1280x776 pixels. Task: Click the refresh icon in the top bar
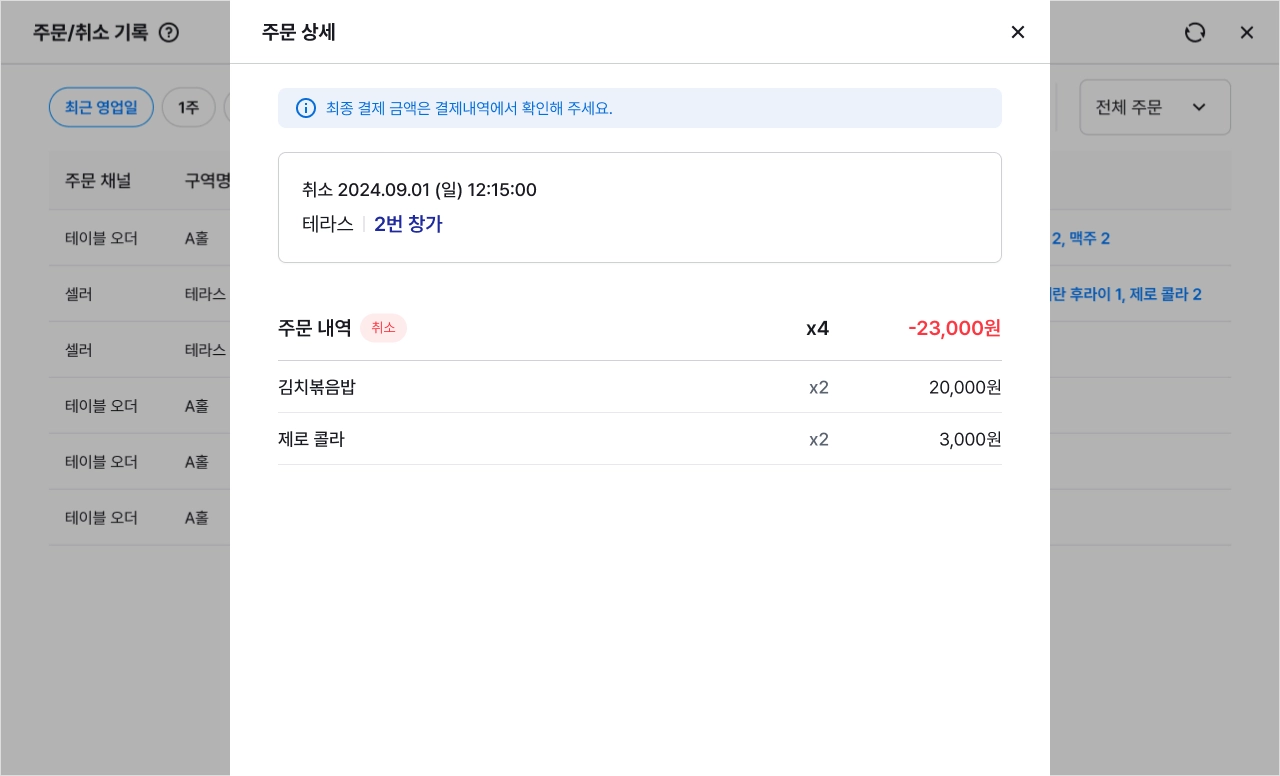coord(1195,32)
